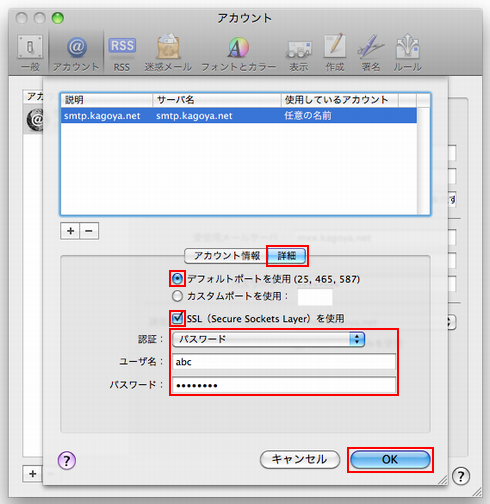This screenshot has width=490, height=504.
Task: Switch to the 詳細 tab
Action: (287, 256)
